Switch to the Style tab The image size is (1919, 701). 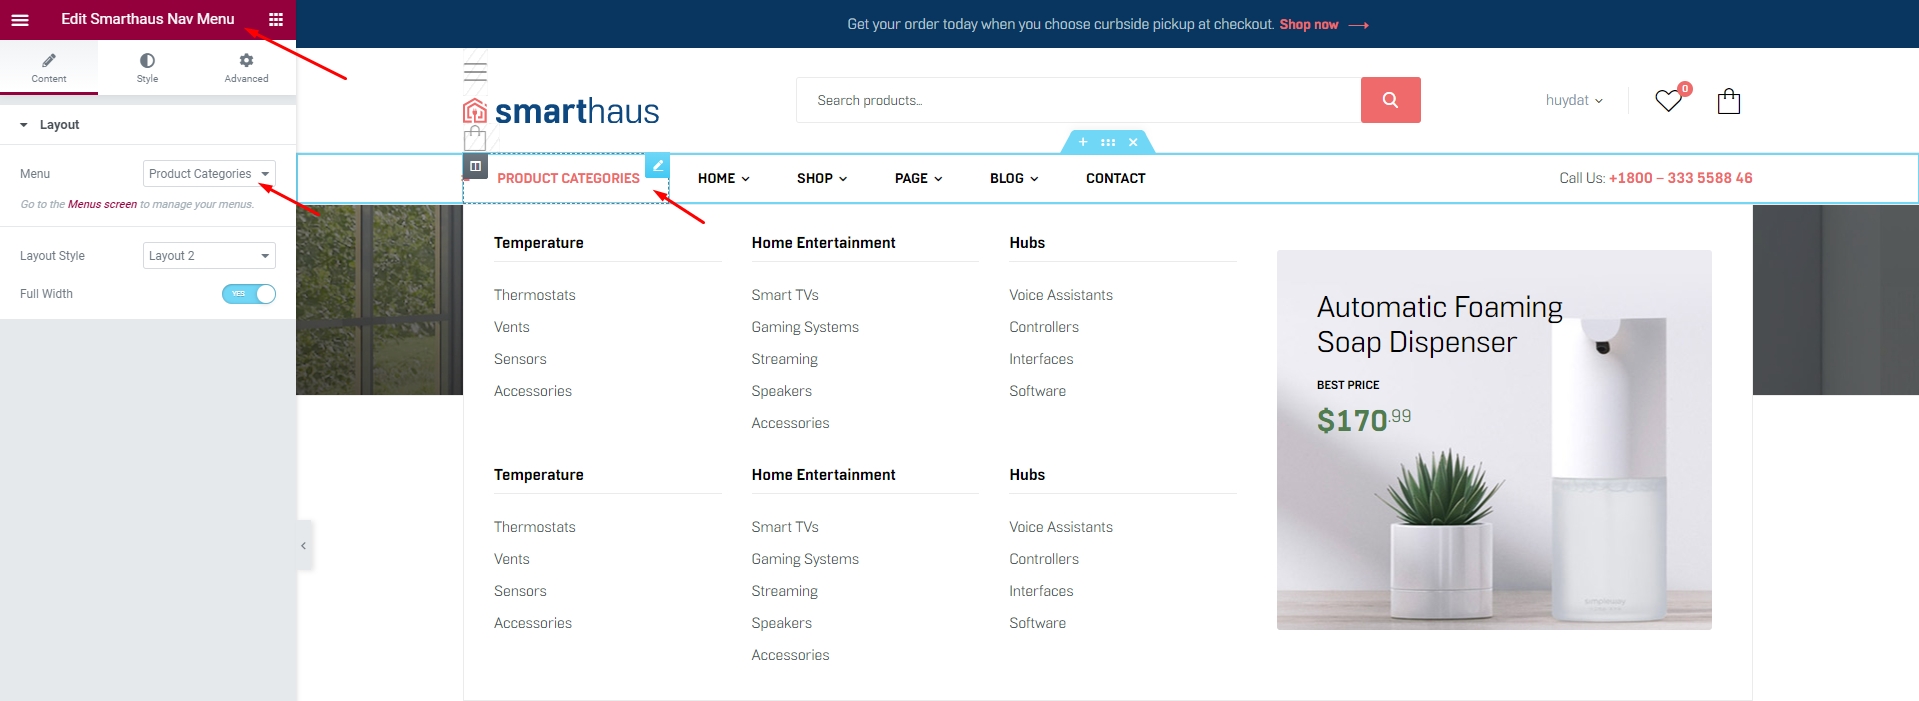[x=147, y=67]
